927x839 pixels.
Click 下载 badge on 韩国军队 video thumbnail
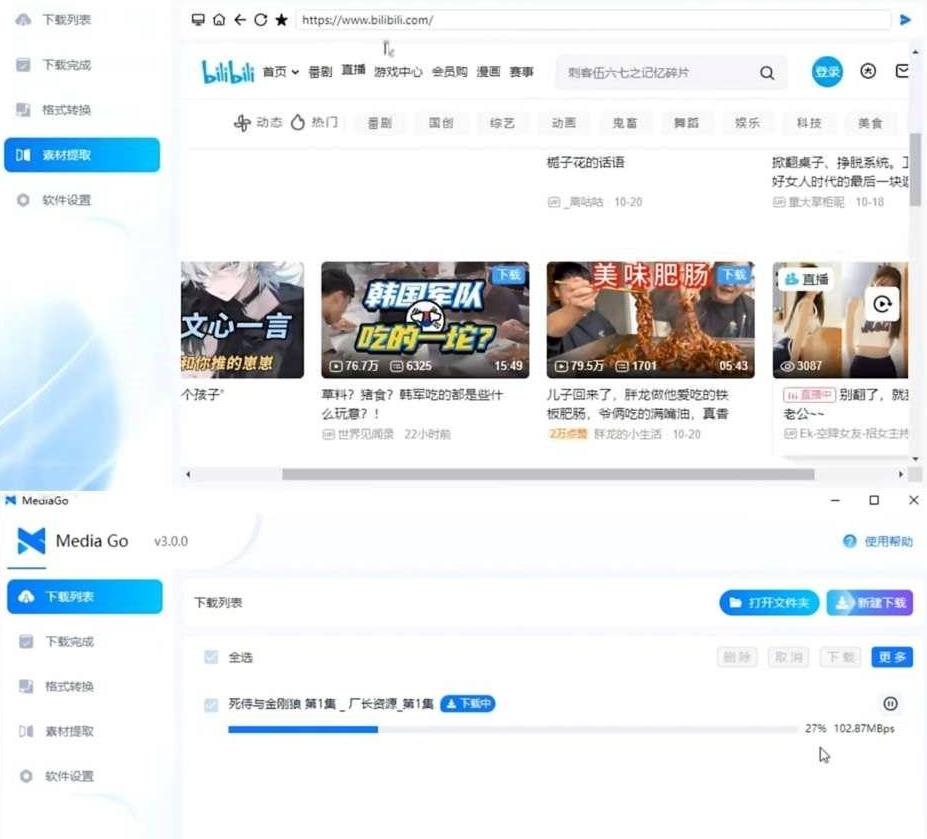coord(508,275)
